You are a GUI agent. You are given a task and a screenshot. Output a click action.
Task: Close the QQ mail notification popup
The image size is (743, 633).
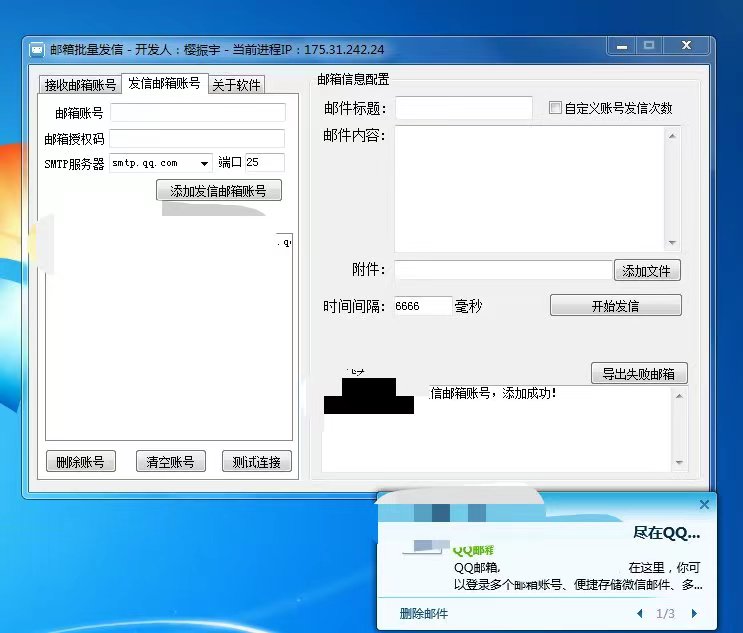click(704, 505)
